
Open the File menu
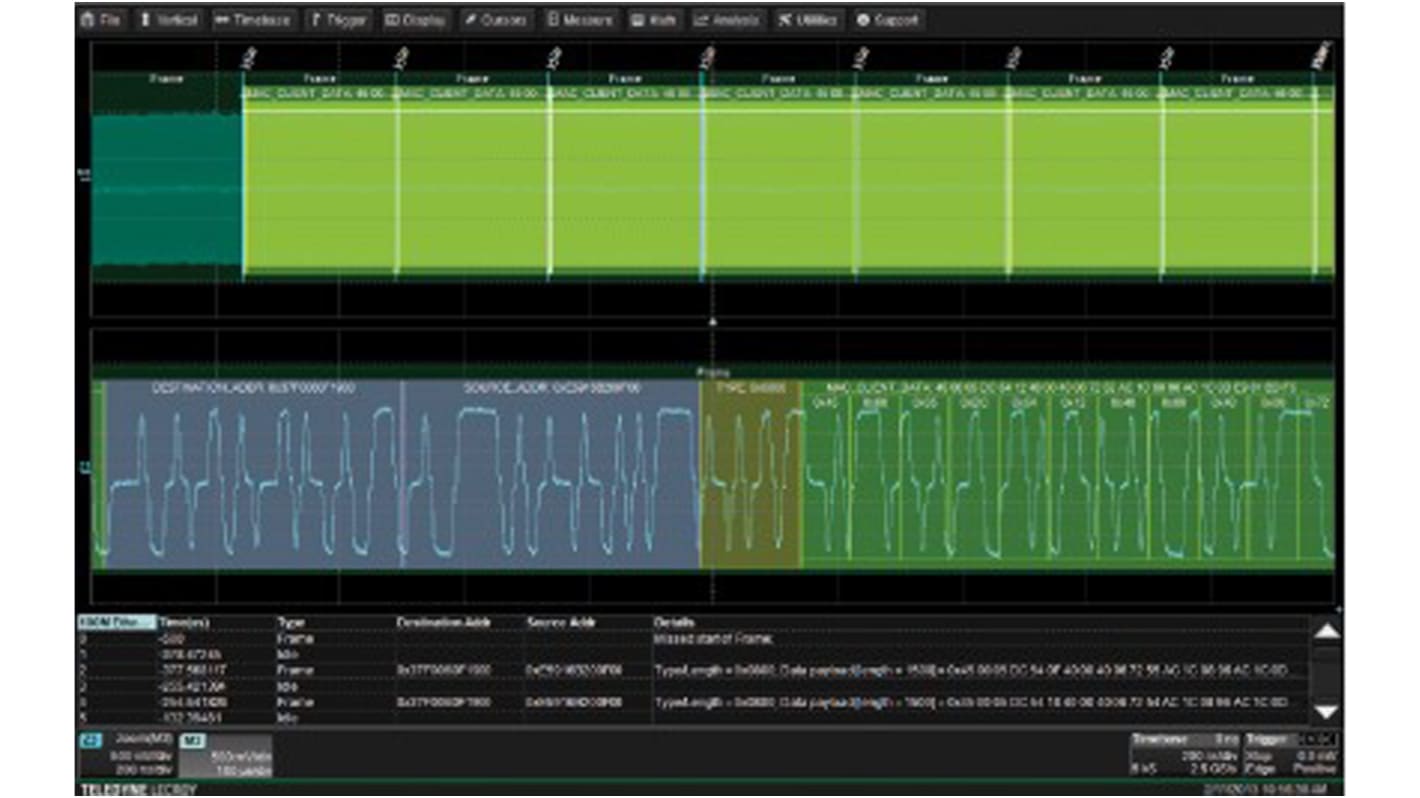[x=102, y=19]
